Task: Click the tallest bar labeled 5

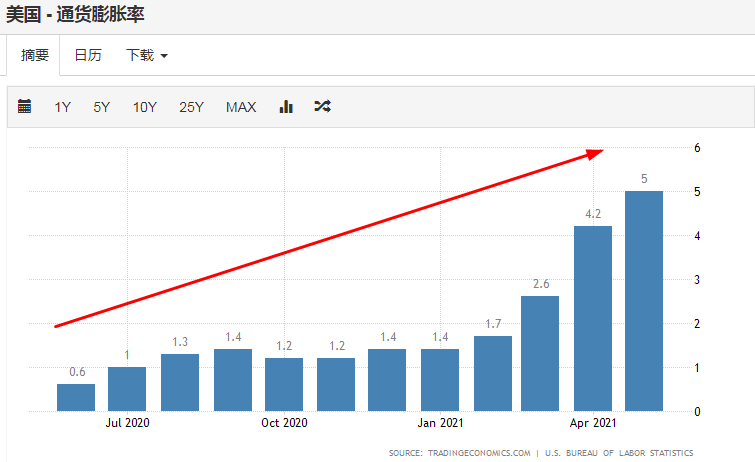Action: click(644, 300)
